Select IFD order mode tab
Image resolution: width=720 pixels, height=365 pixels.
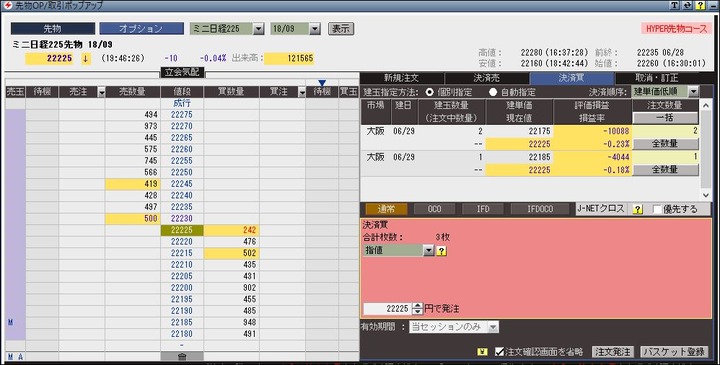coord(483,209)
